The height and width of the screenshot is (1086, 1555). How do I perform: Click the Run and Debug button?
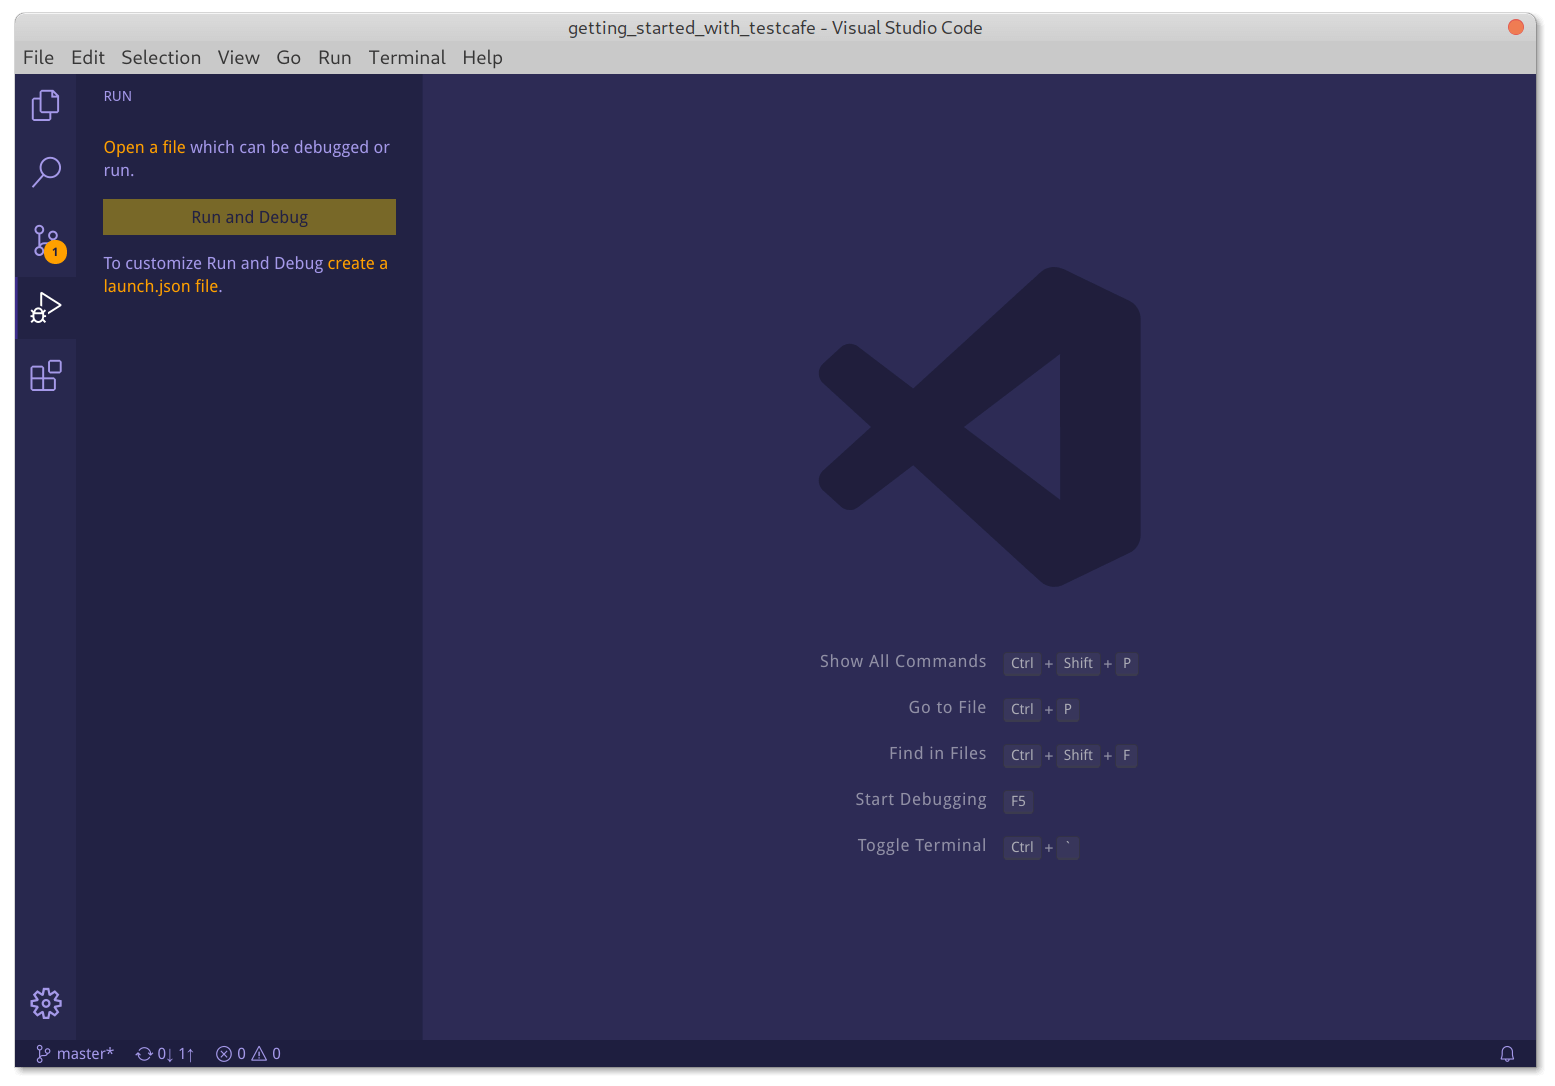pyautogui.click(x=248, y=216)
